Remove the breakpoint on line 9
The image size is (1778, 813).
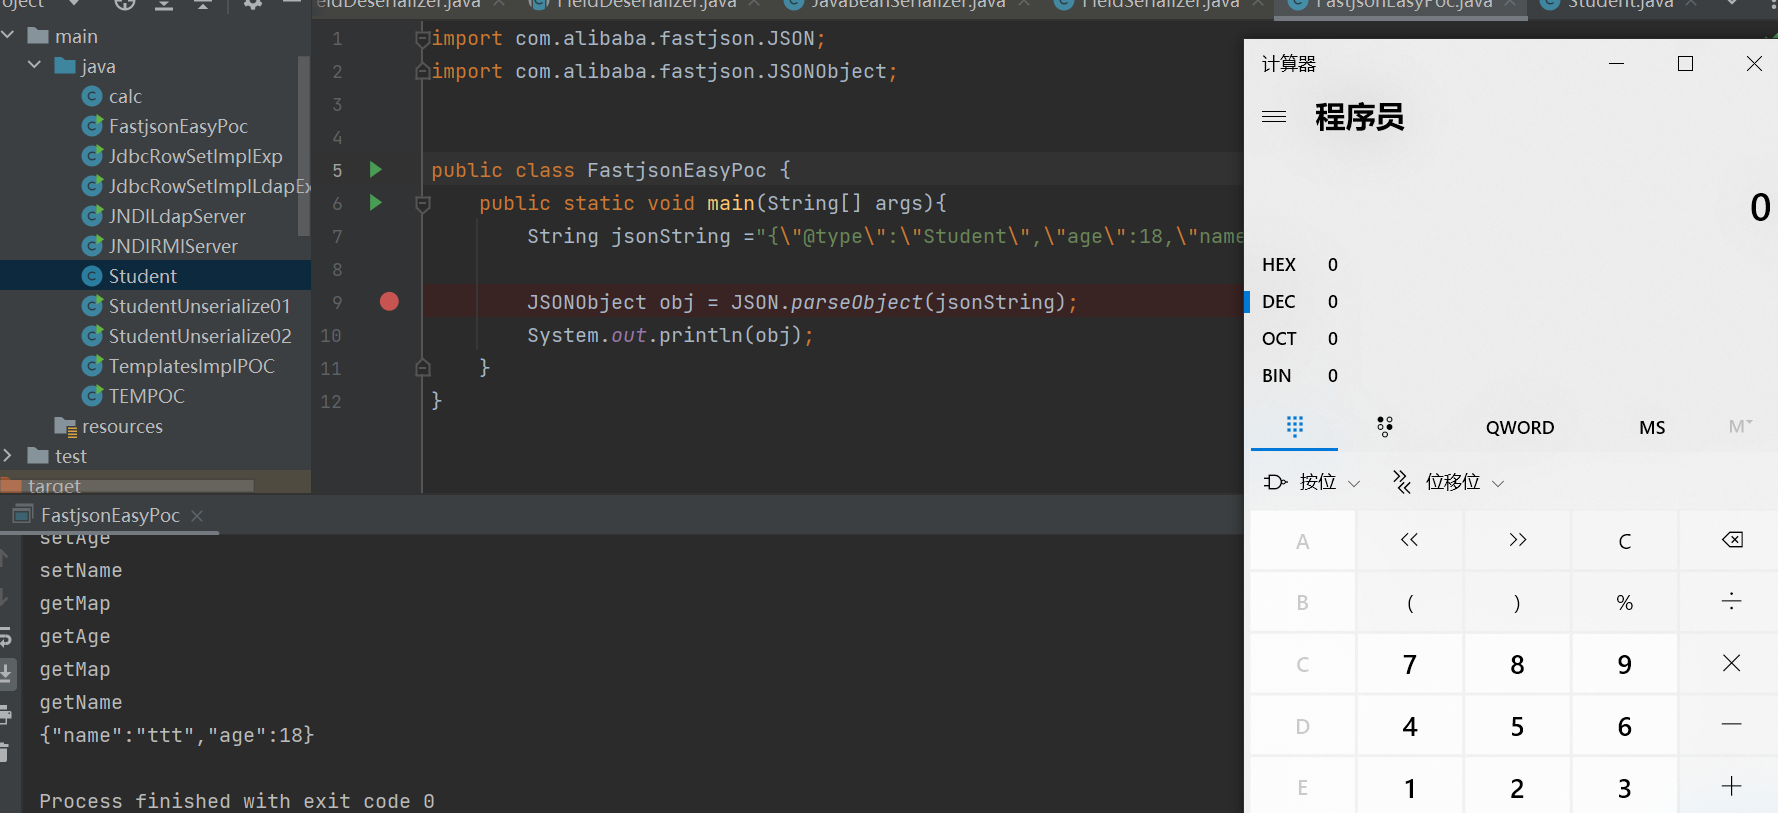[x=389, y=301]
